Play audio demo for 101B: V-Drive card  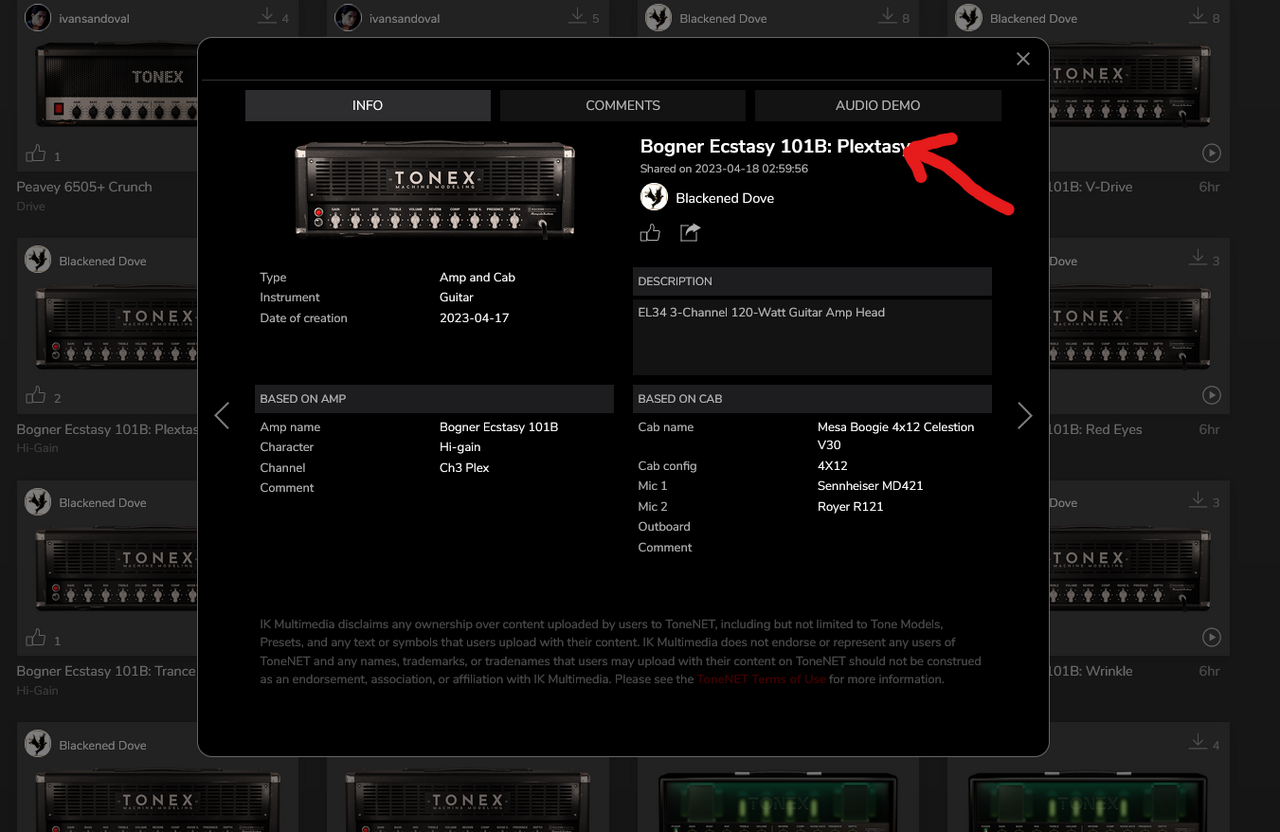pos(1211,153)
